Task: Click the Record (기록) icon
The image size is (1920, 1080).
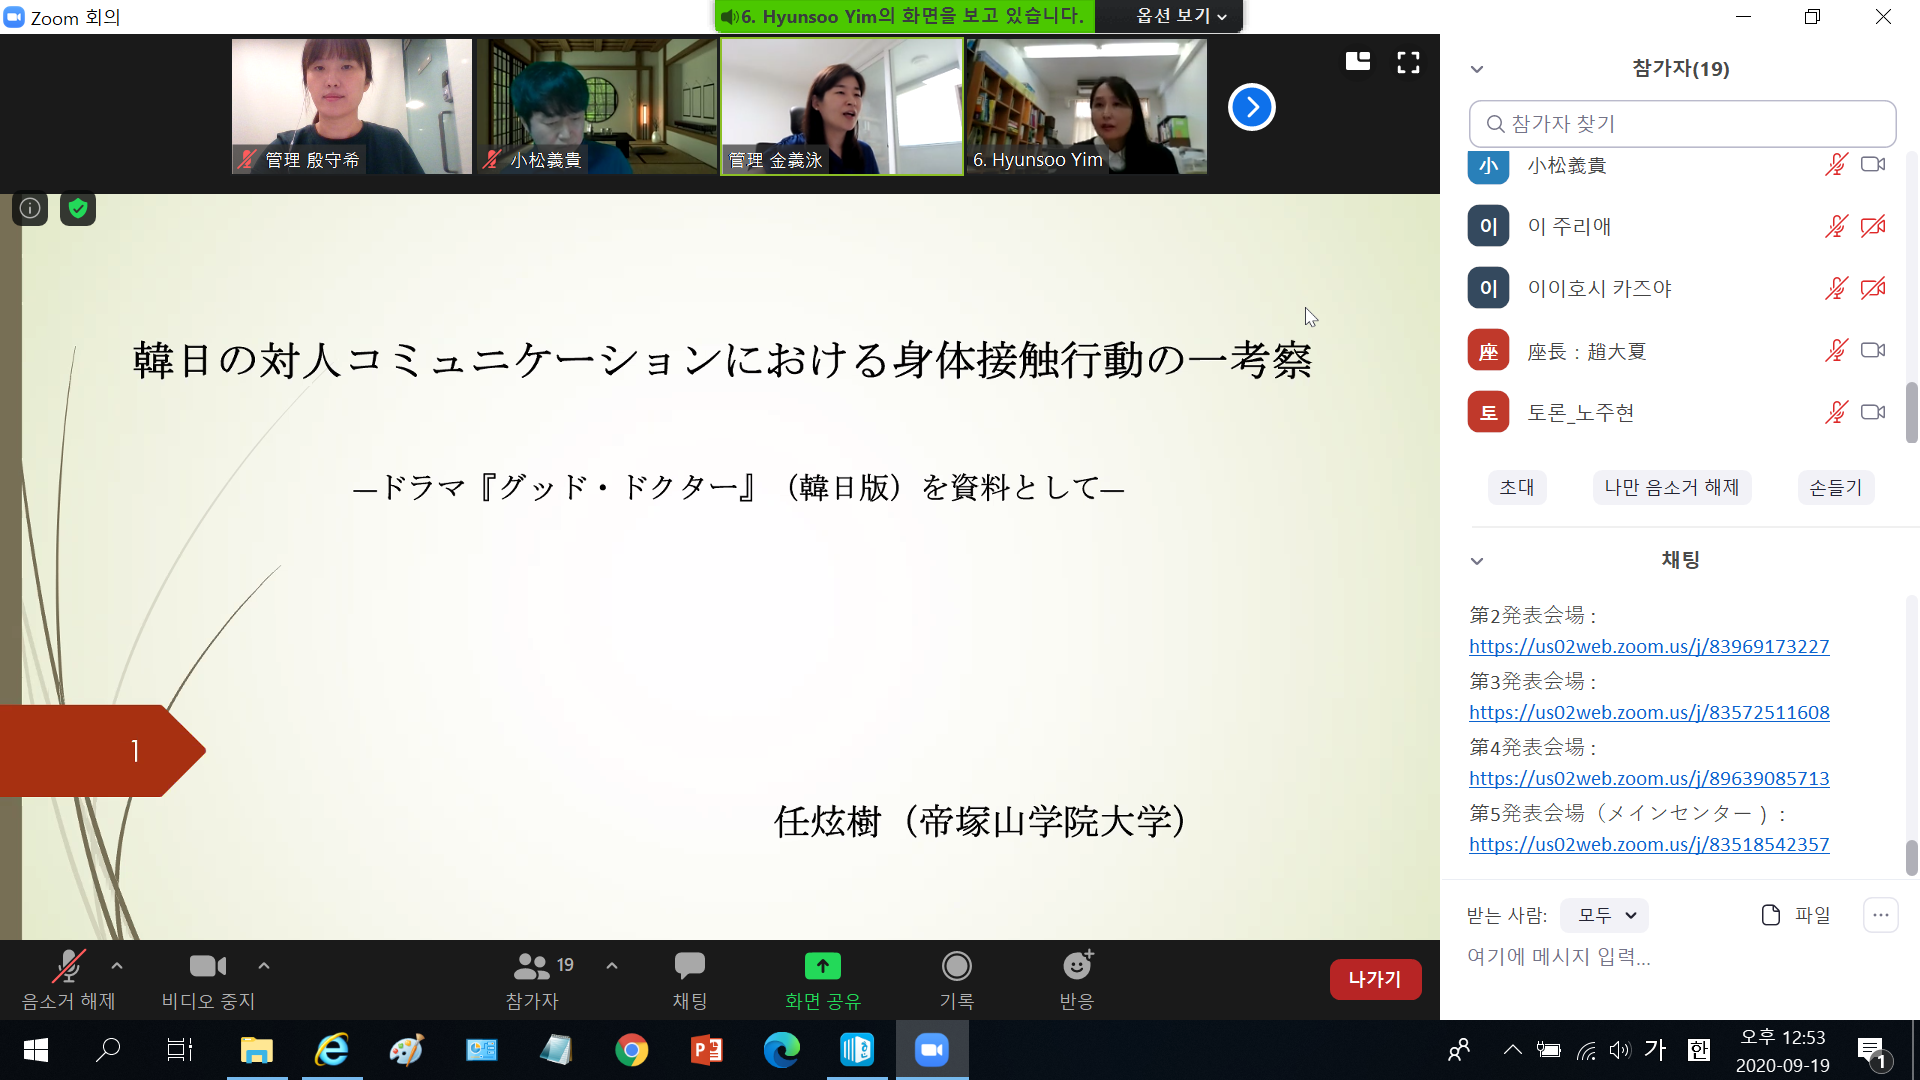Action: coord(956,966)
